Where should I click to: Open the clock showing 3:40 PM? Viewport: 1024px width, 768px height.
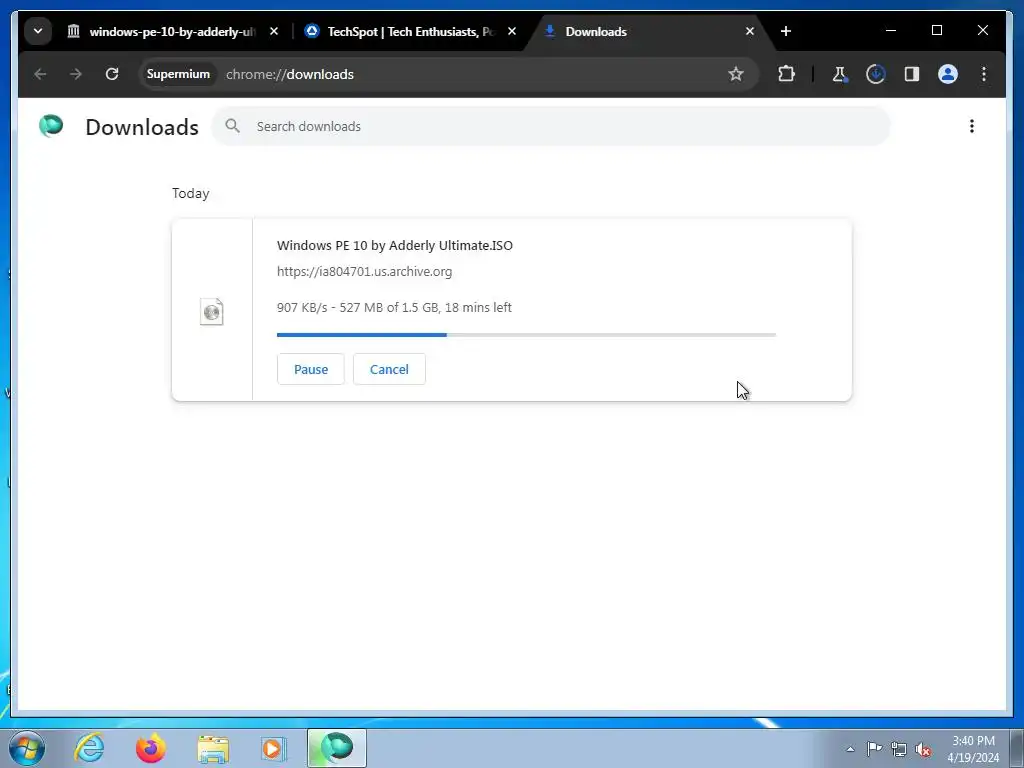click(973, 749)
